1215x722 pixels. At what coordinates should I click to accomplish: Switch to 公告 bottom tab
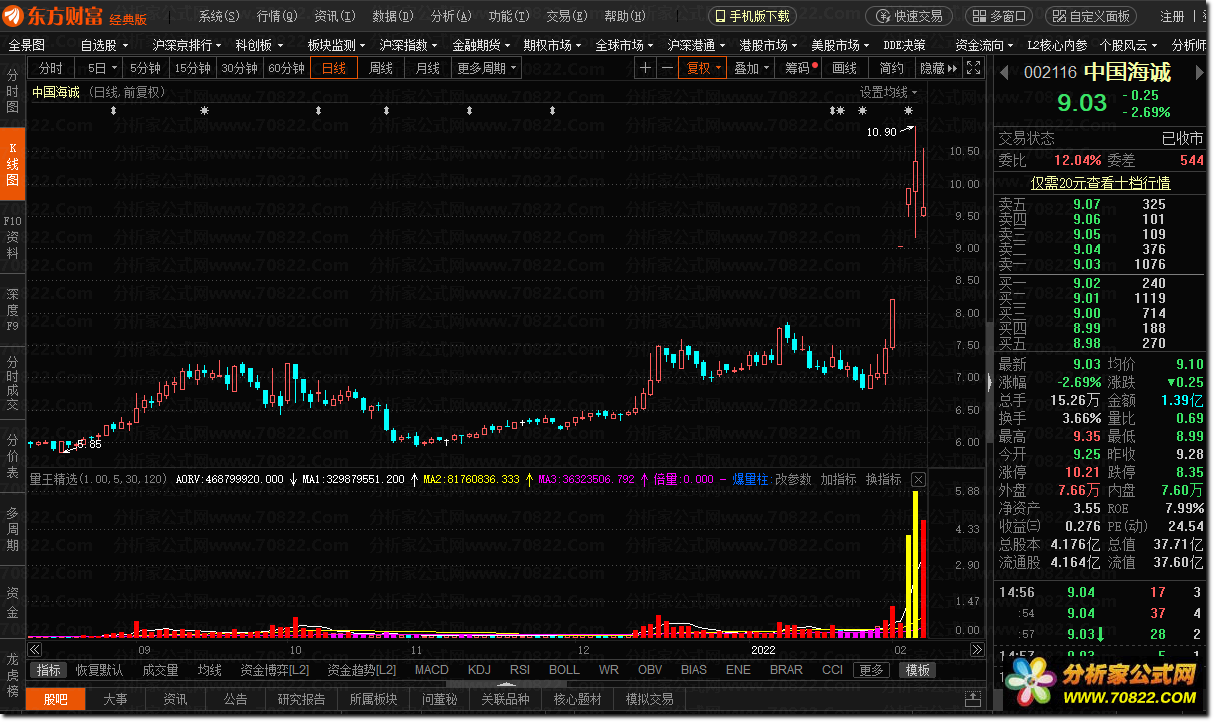pyautogui.click(x=235, y=699)
